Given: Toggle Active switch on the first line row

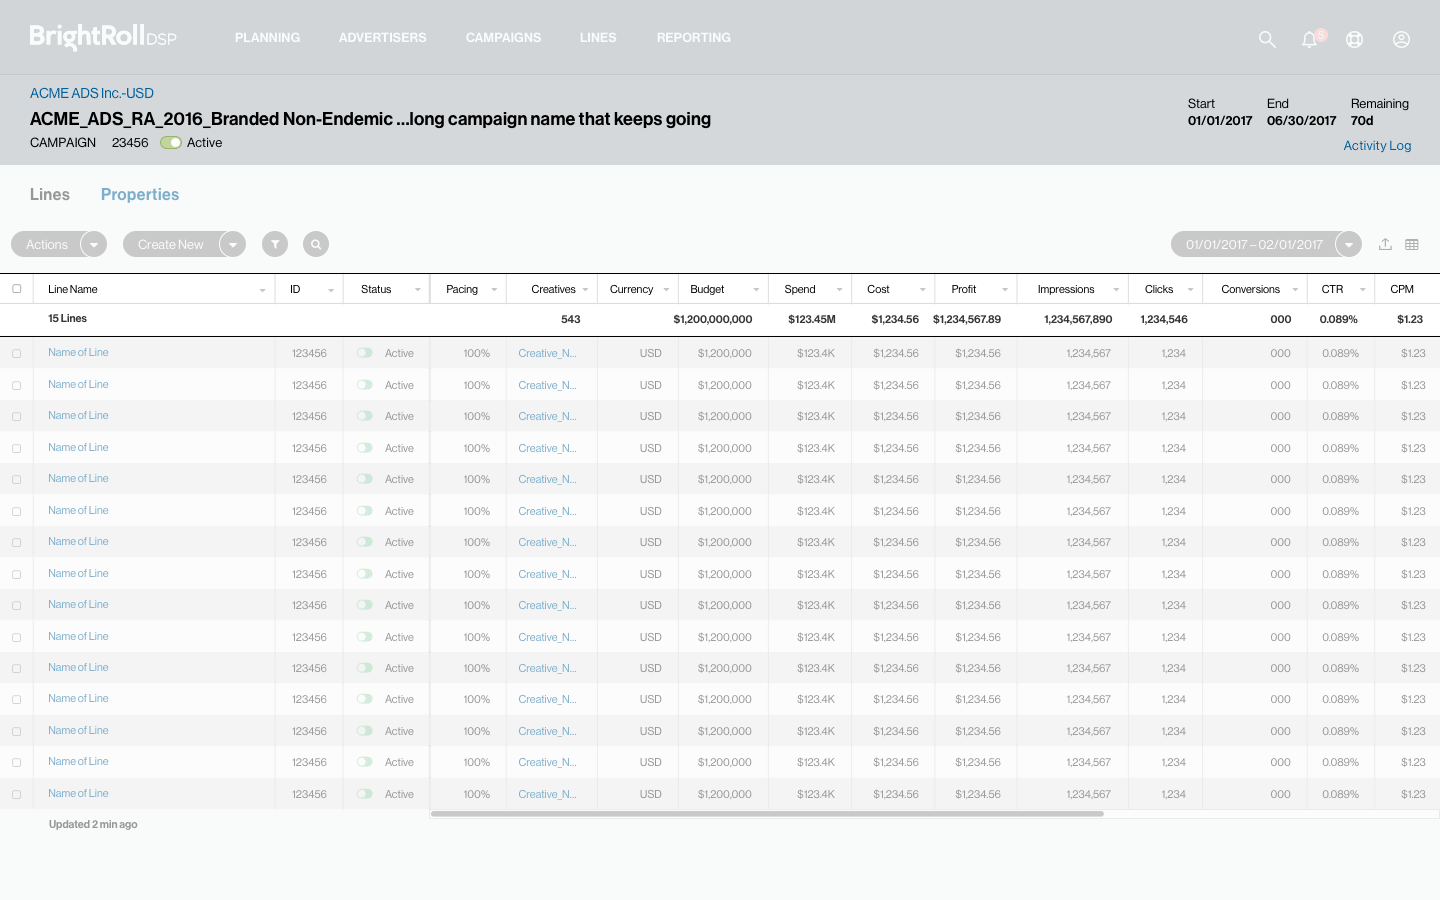Looking at the screenshot, I should click(363, 353).
